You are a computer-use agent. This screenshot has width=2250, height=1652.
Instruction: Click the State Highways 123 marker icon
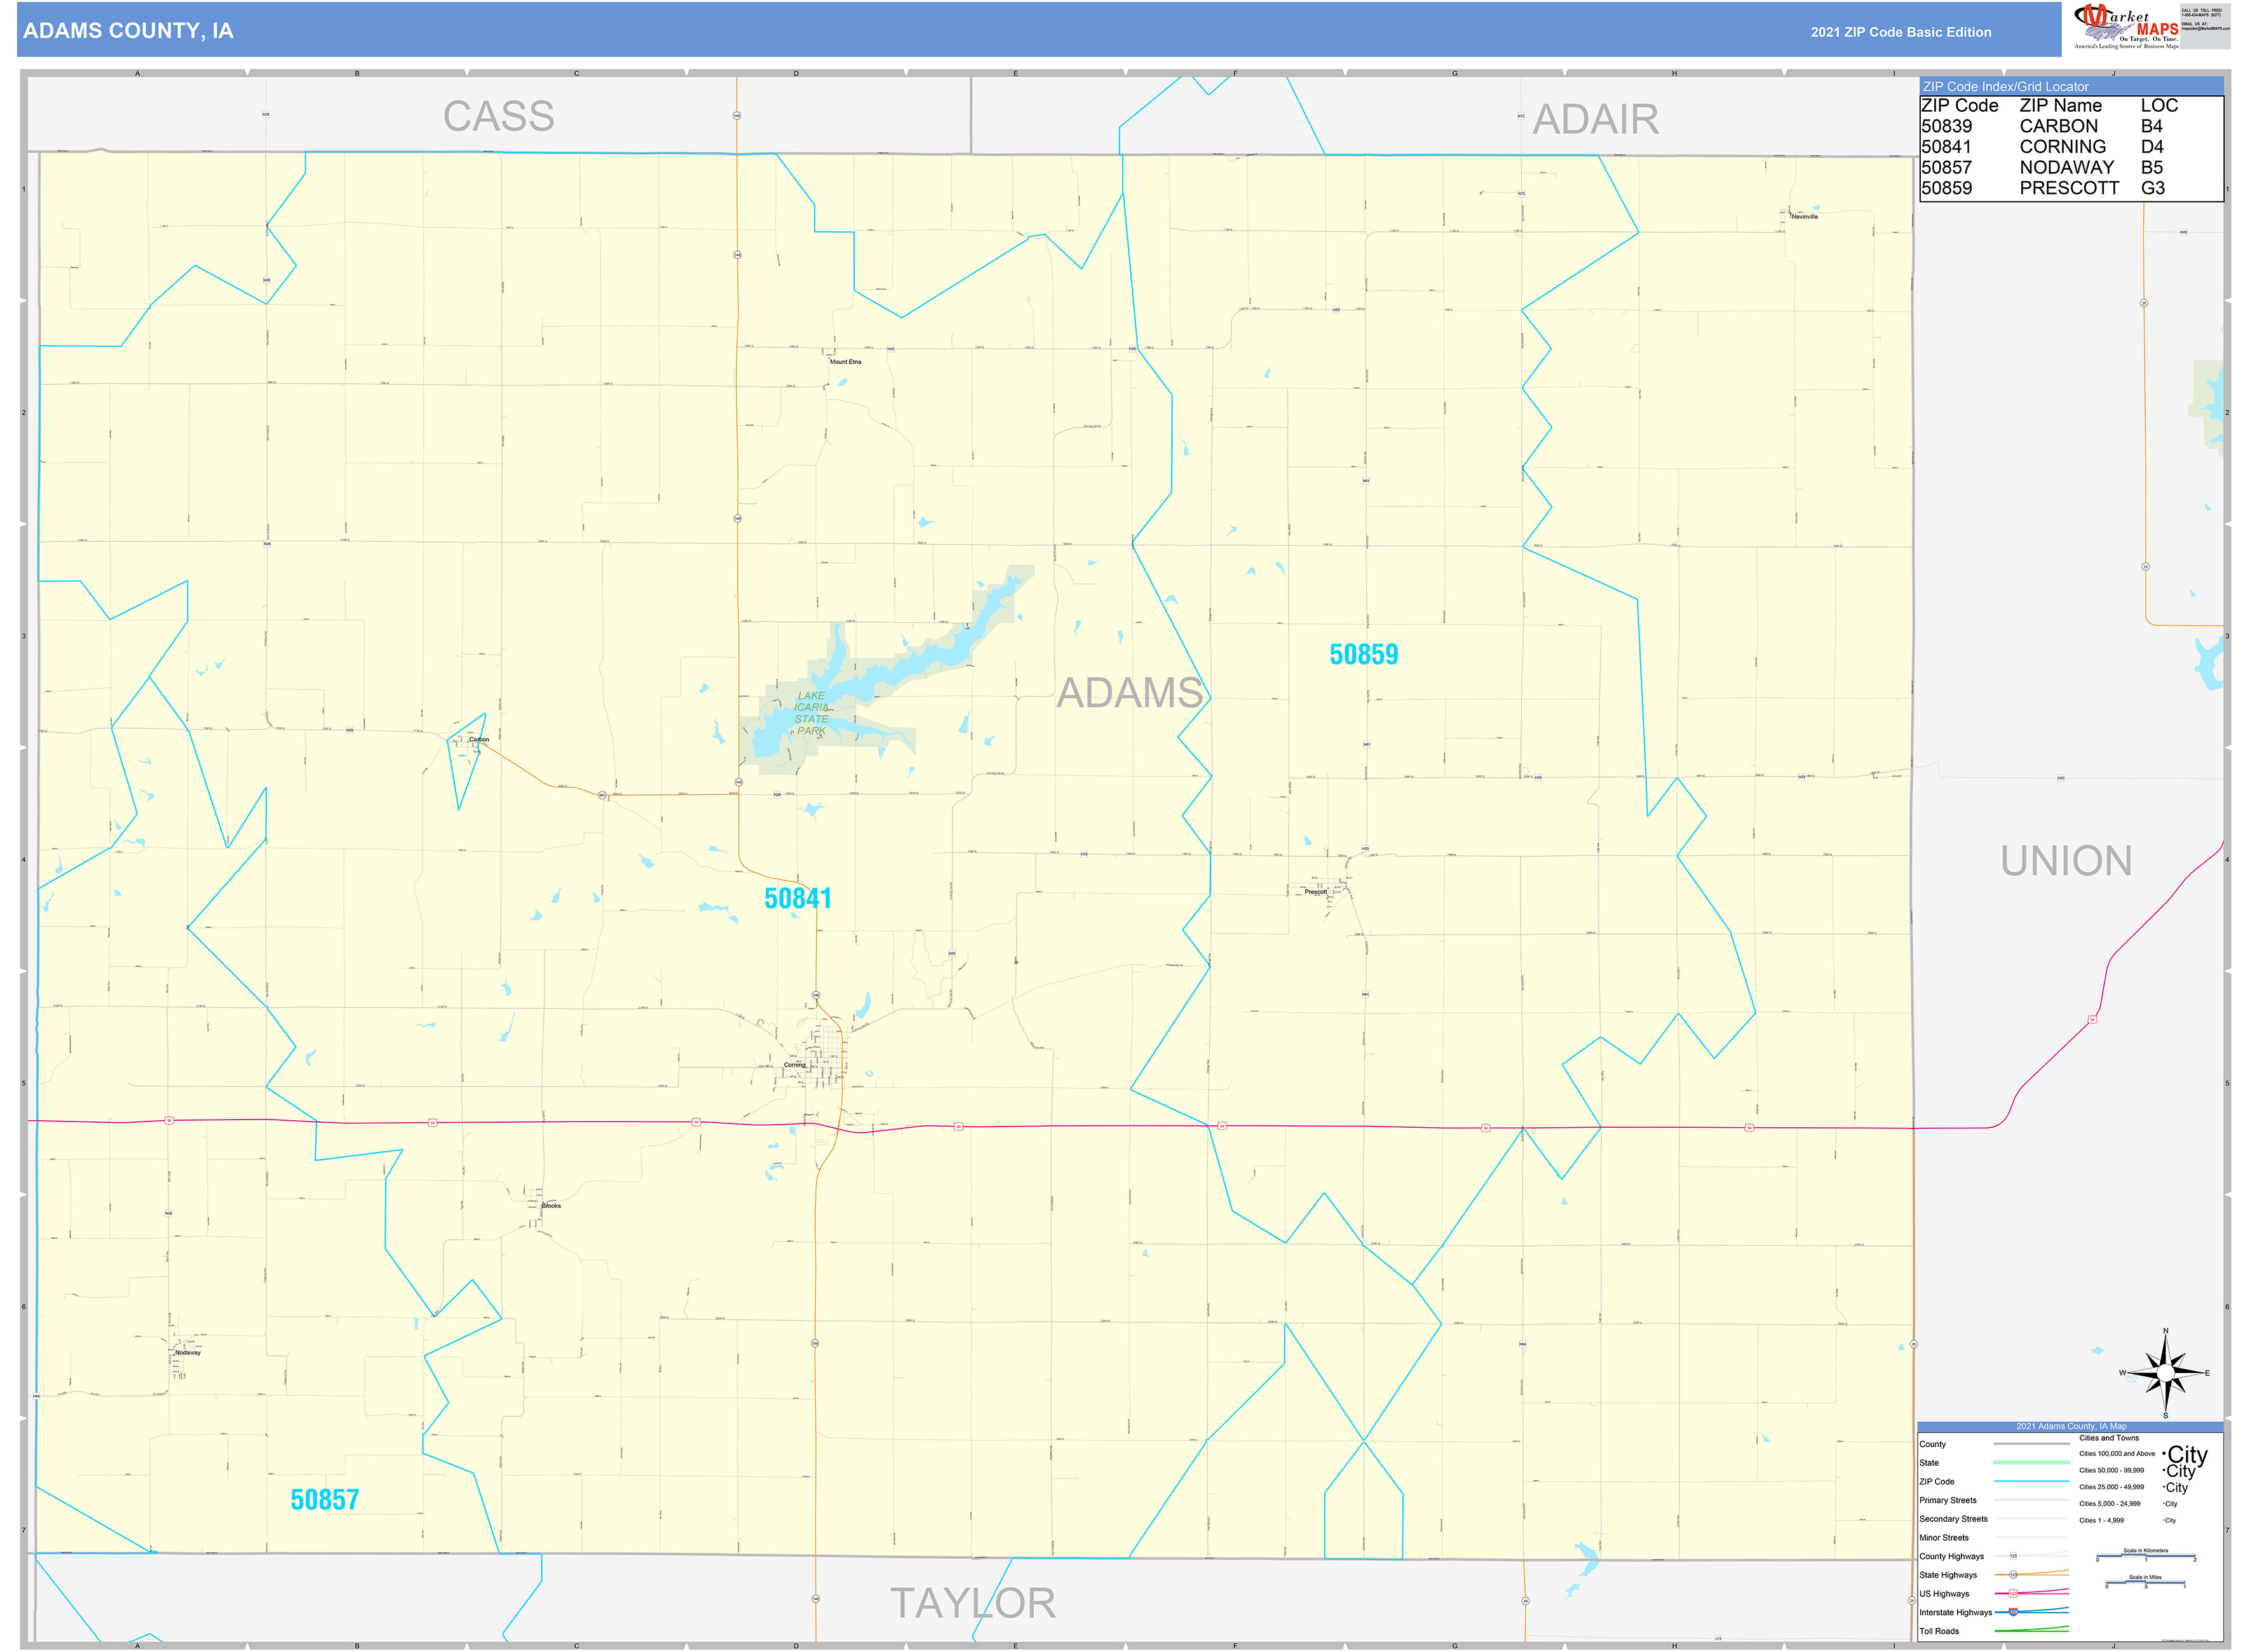click(2013, 1575)
